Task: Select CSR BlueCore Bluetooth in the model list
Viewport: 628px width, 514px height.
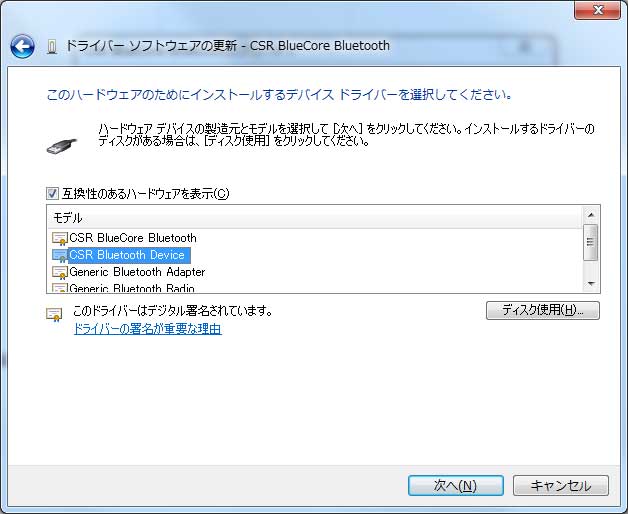Action: (133, 238)
